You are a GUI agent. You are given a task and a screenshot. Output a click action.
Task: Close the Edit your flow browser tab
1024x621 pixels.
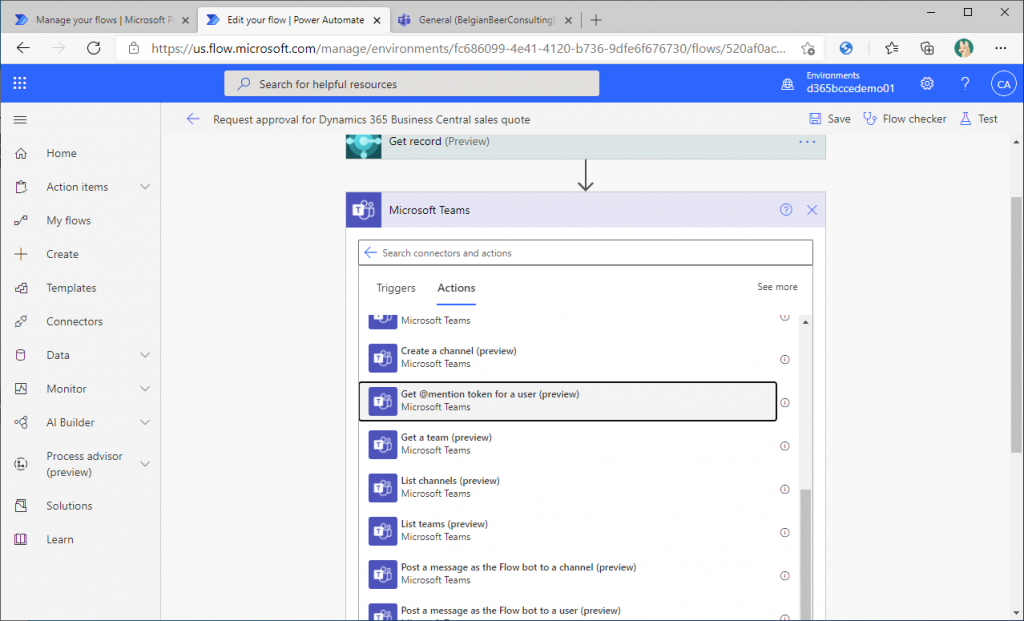click(377, 20)
